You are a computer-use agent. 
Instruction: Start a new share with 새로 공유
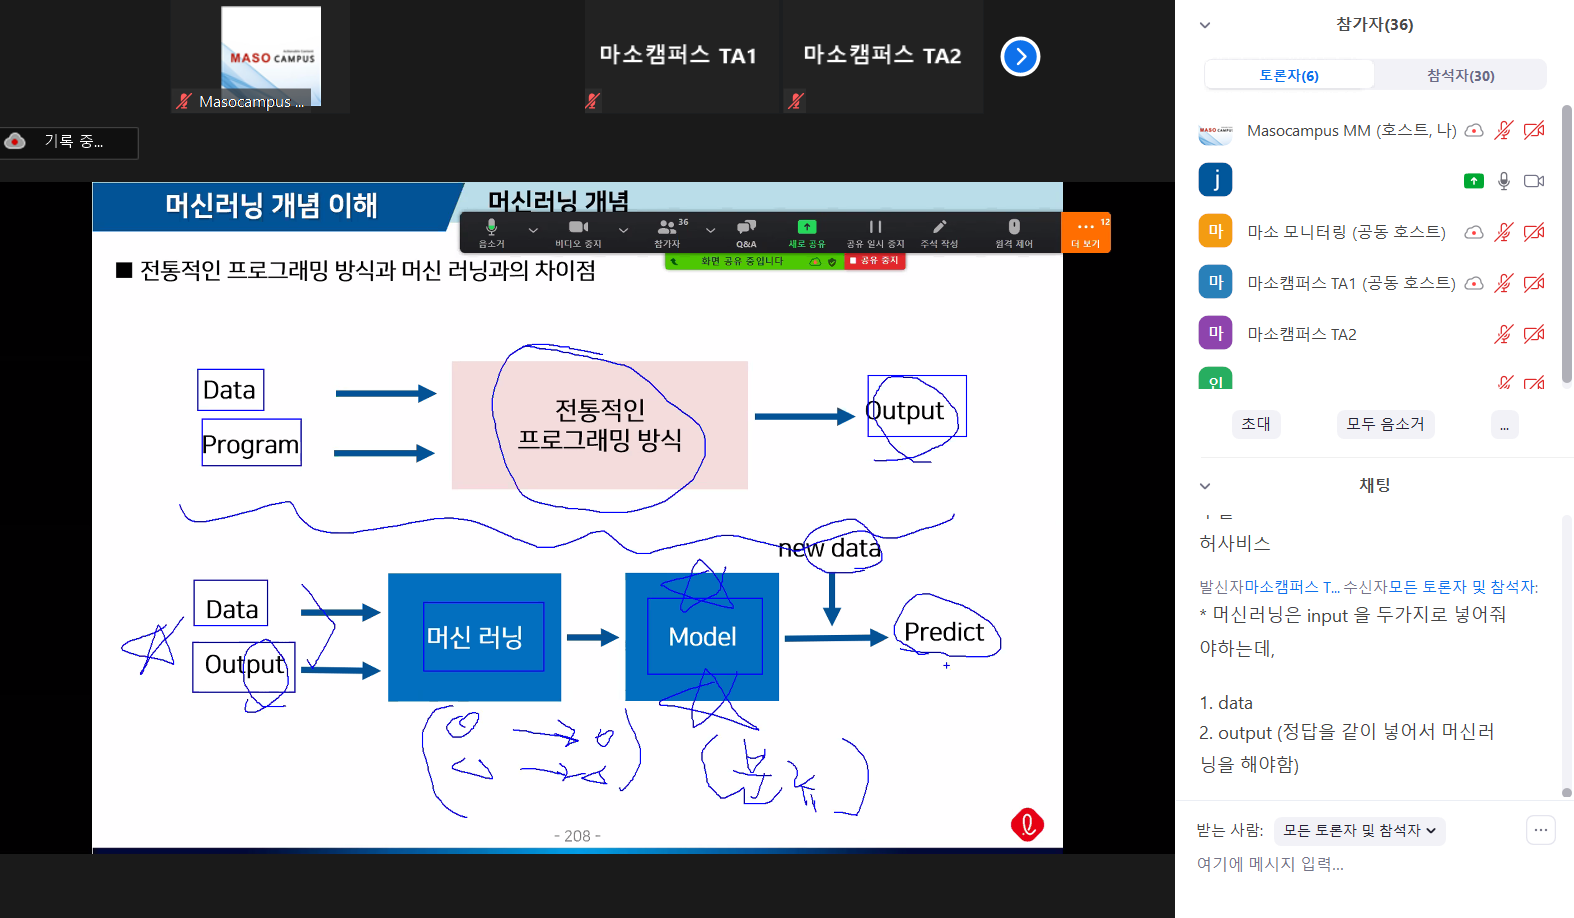click(x=806, y=232)
